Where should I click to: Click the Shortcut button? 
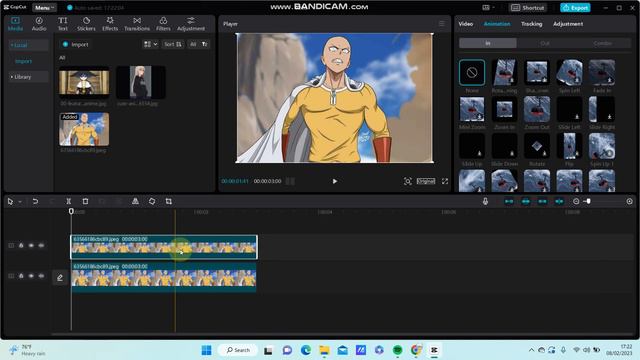pos(528,8)
